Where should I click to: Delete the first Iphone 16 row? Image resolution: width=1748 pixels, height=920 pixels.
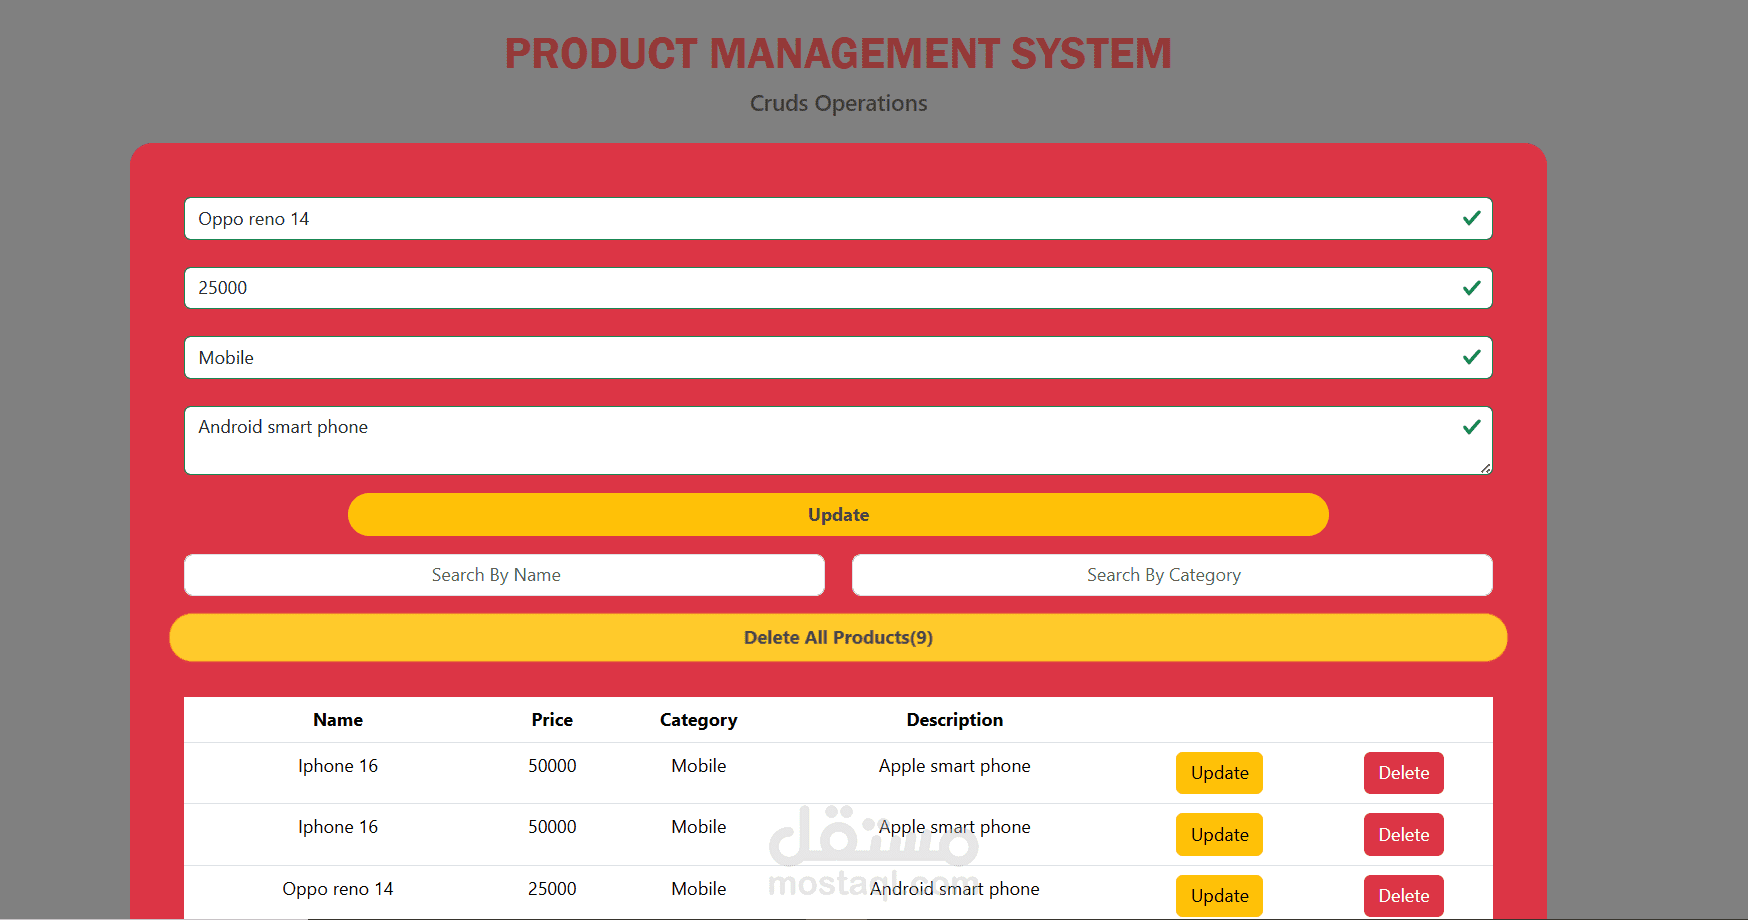(1403, 773)
